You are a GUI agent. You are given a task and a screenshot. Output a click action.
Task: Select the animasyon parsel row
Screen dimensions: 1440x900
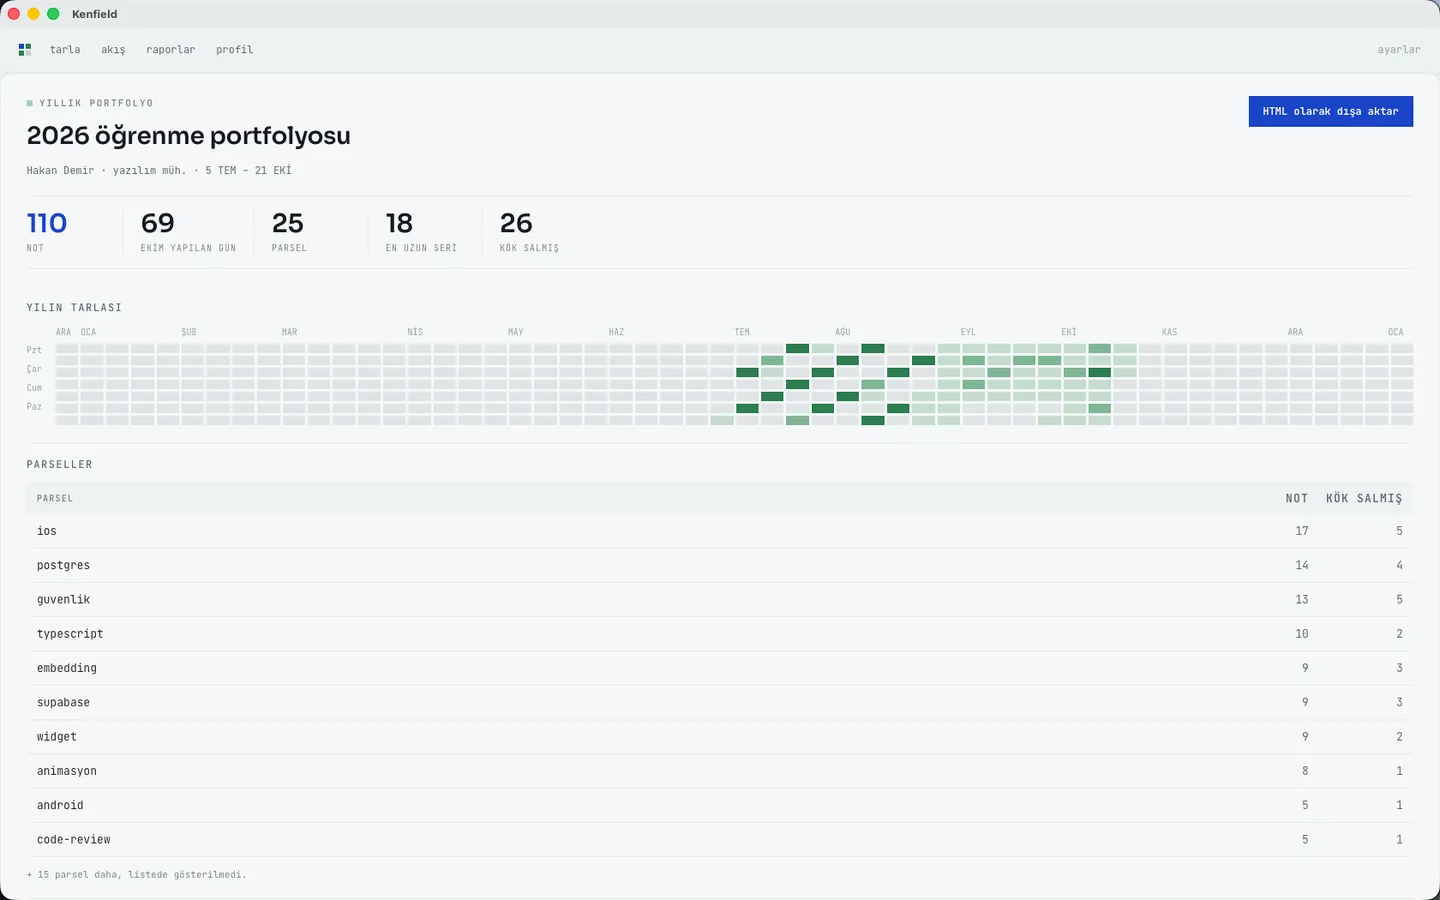720,771
